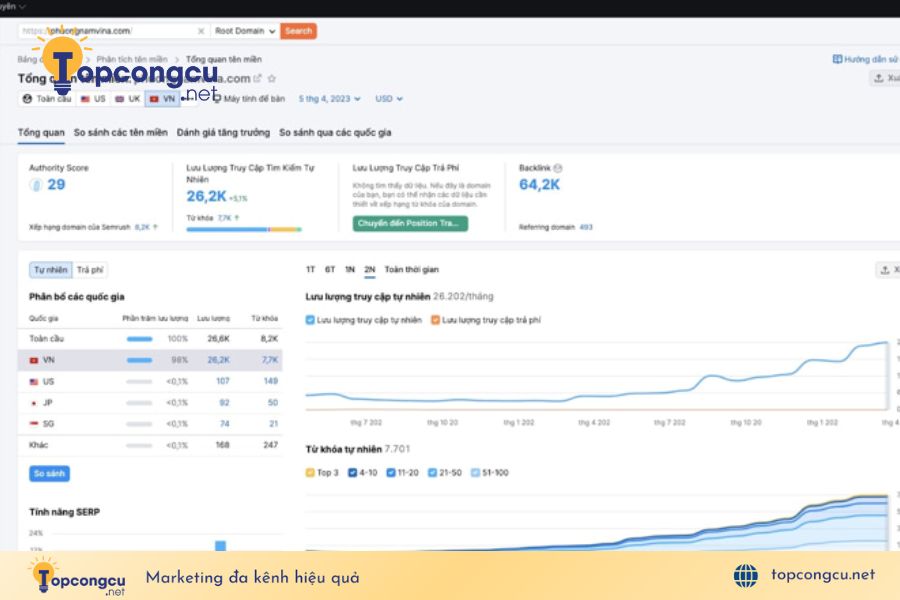The height and width of the screenshot is (600, 900).
Task: Click the VN flag in country table
Action: [x=34, y=361]
